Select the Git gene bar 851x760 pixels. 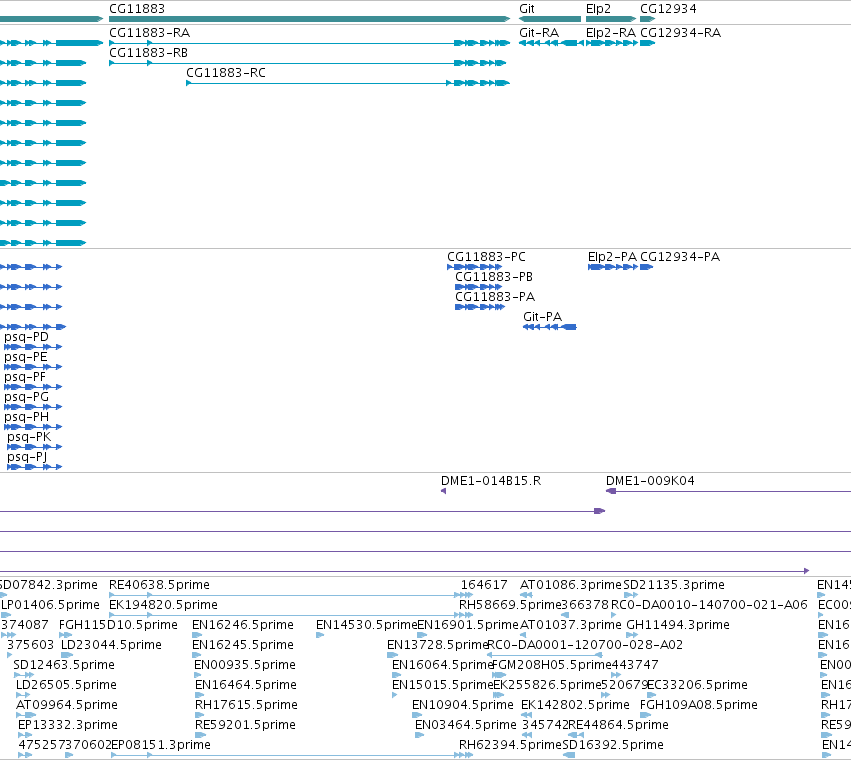550,19
